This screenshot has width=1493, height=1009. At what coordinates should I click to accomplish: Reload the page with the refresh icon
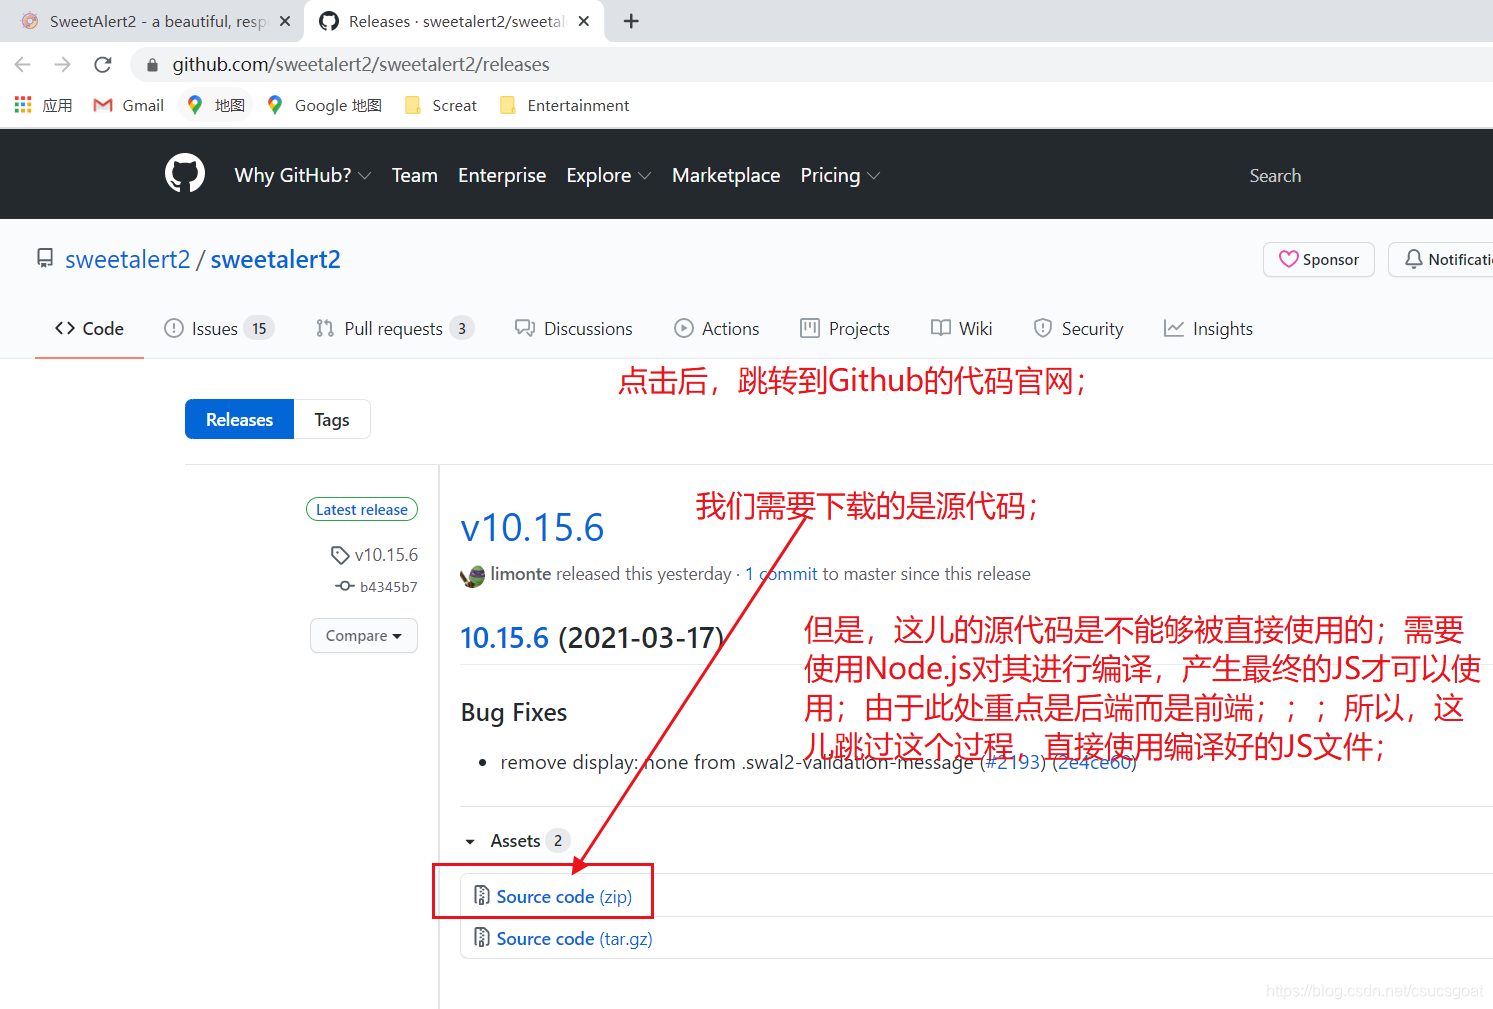click(x=102, y=64)
